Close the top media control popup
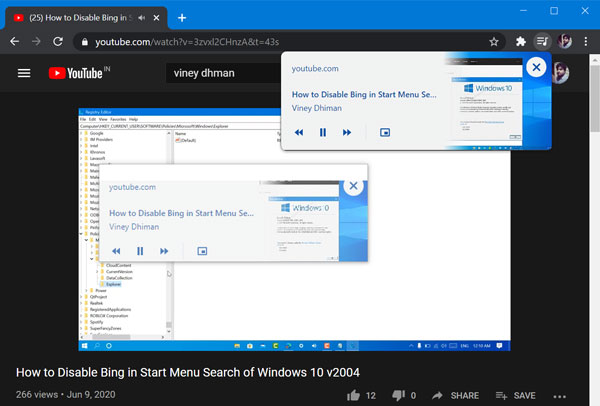This screenshot has height=406, width=600. coord(536,67)
